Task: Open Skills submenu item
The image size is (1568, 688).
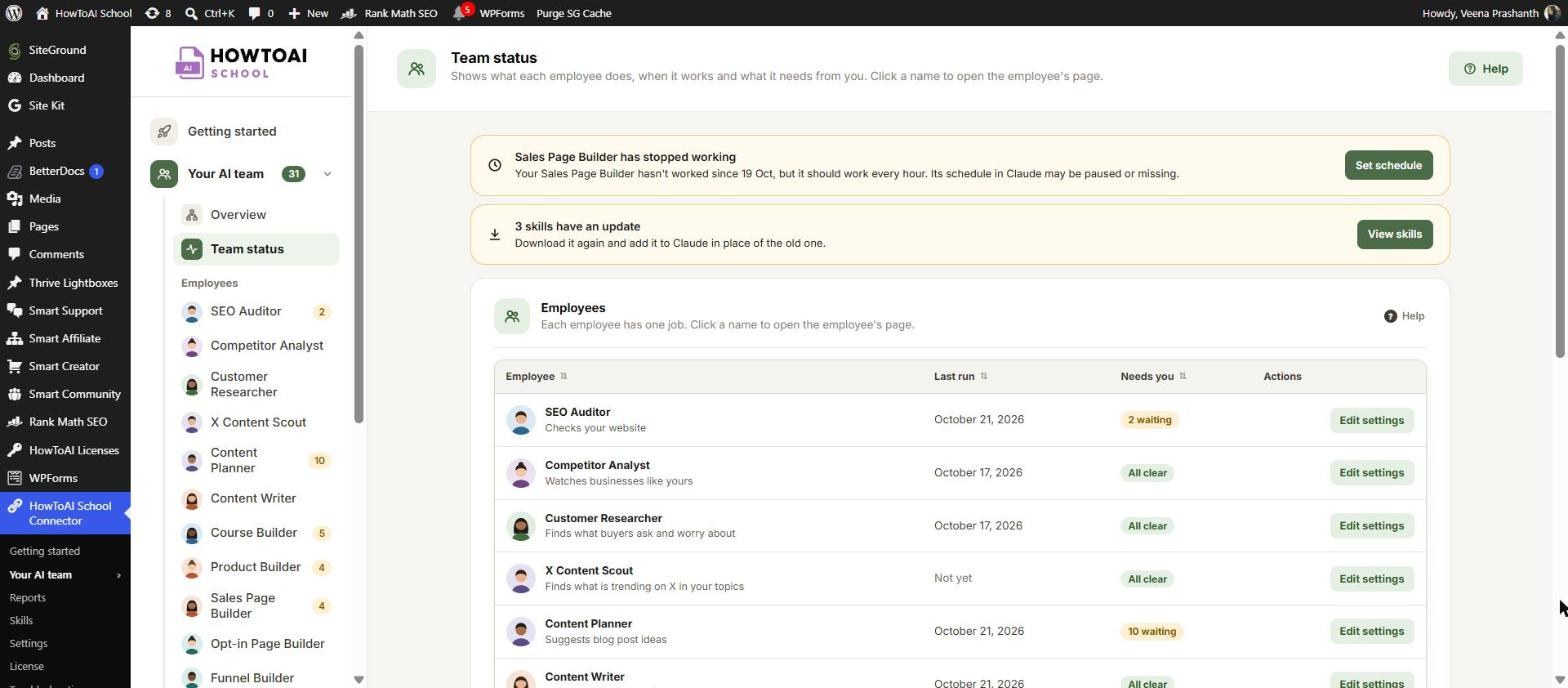Action: click(21, 621)
